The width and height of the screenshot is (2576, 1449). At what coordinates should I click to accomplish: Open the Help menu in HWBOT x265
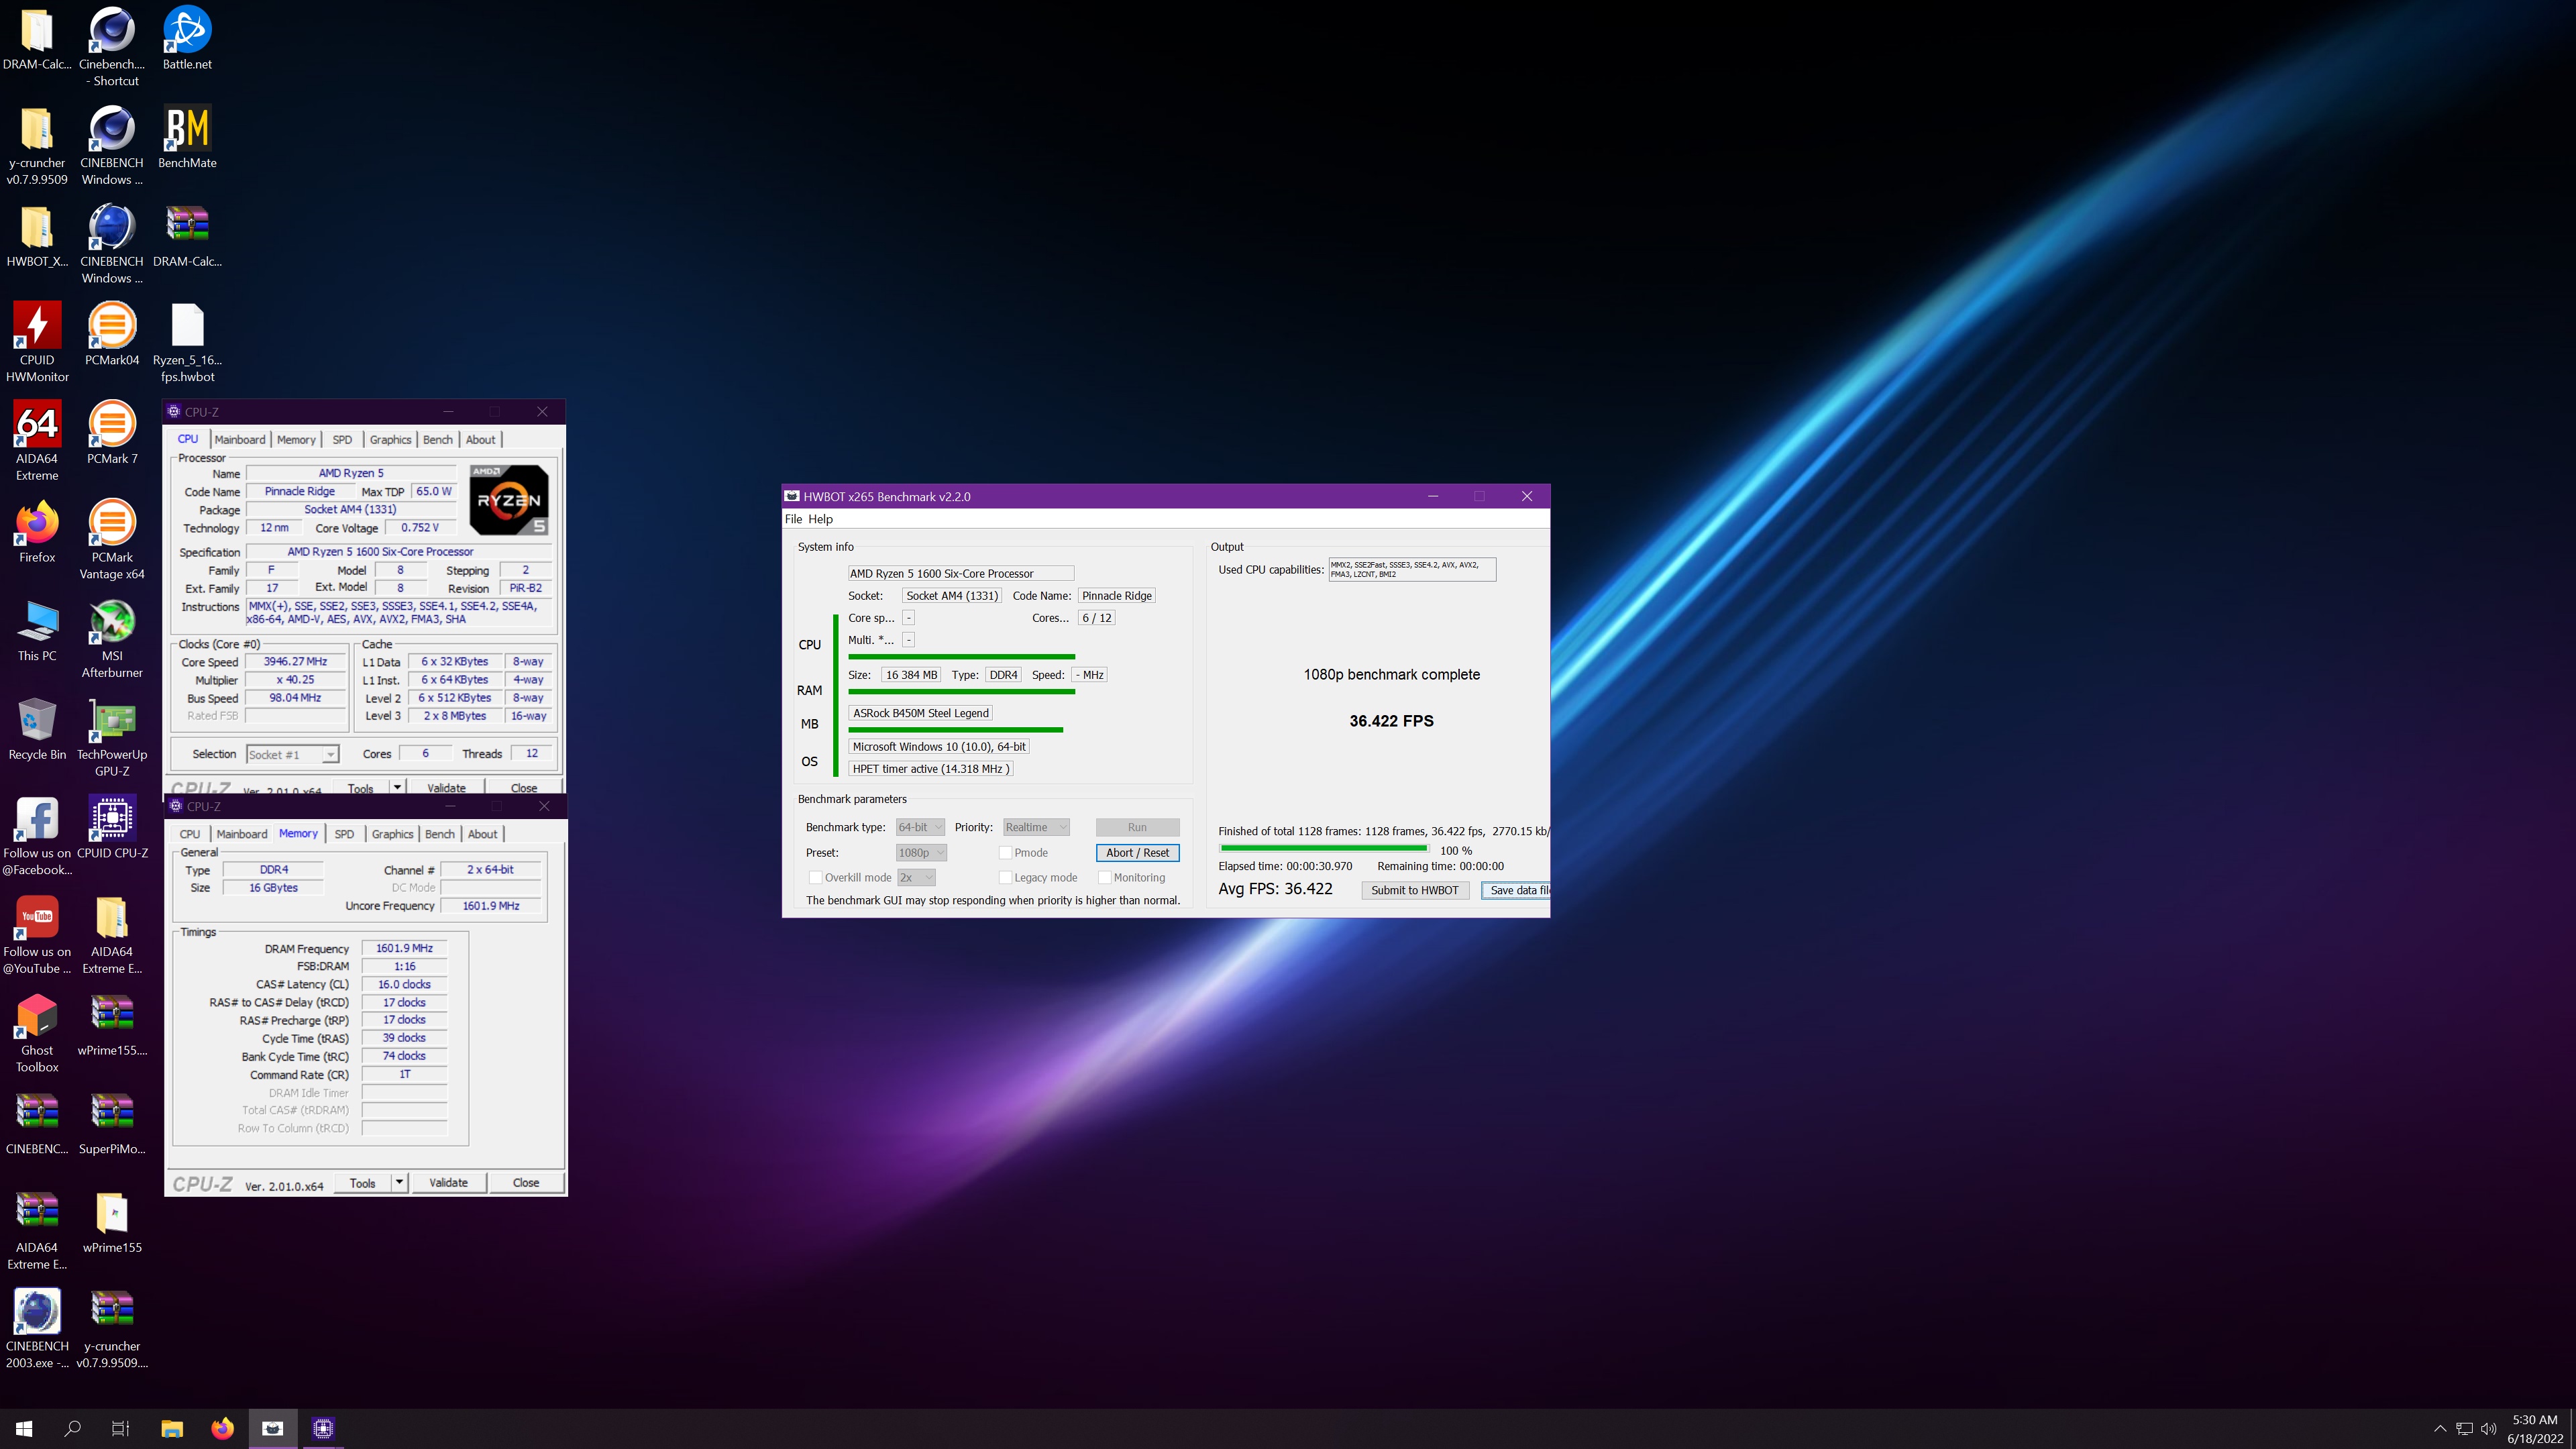click(820, 519)
